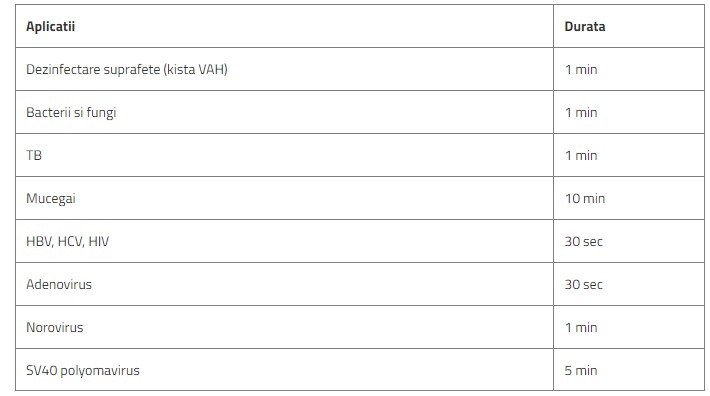Click the Aplicatii column header
This screenshot has height=396, width=710.
[x=50, y=26]
